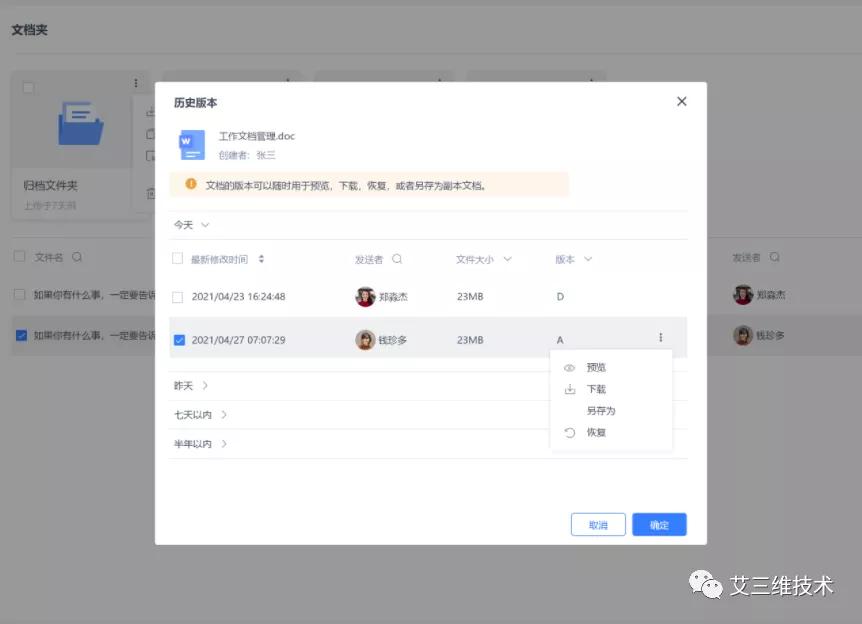Open the 今天 date filter dropdown
The image size is (862, 624).
[190, 225]
